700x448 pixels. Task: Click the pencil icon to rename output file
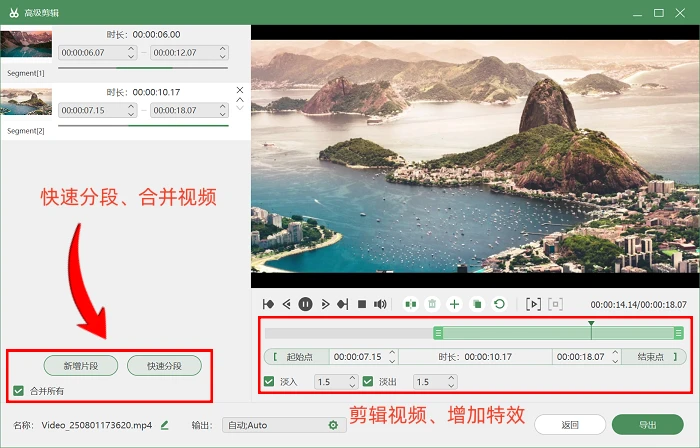165,425
